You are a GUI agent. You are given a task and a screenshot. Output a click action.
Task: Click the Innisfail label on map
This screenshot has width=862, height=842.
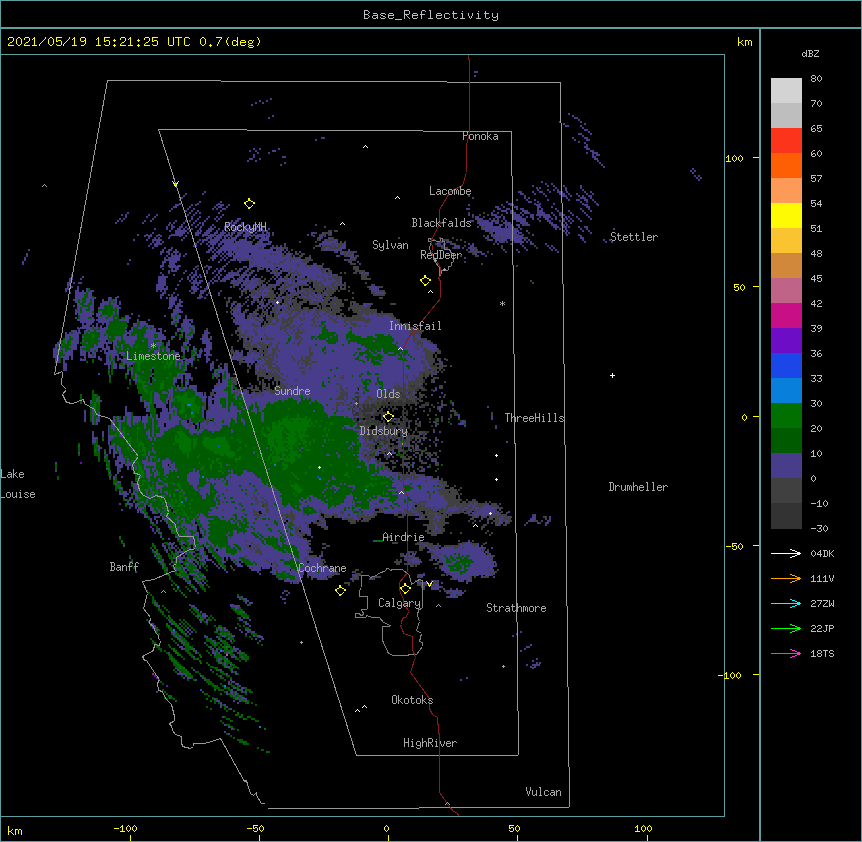pyautogui.click(x=415, y=326)
